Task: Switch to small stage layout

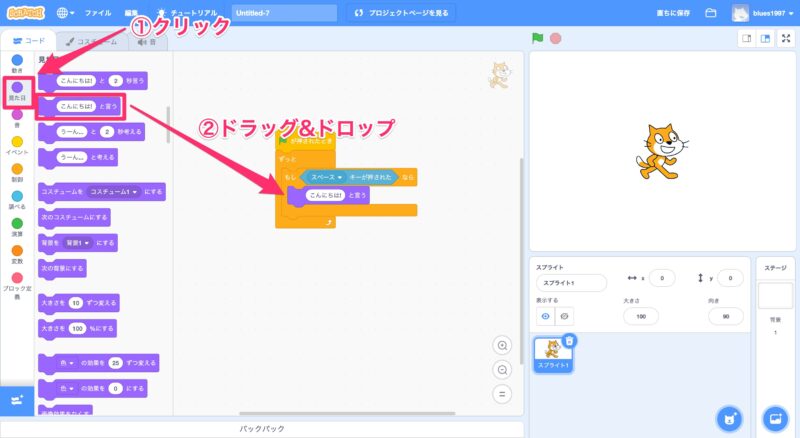Action: (745, 39)
